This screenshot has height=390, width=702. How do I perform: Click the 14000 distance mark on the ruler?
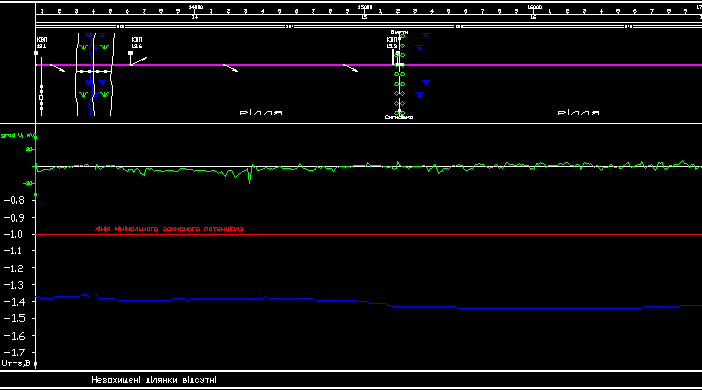click(x=195, y=7)
